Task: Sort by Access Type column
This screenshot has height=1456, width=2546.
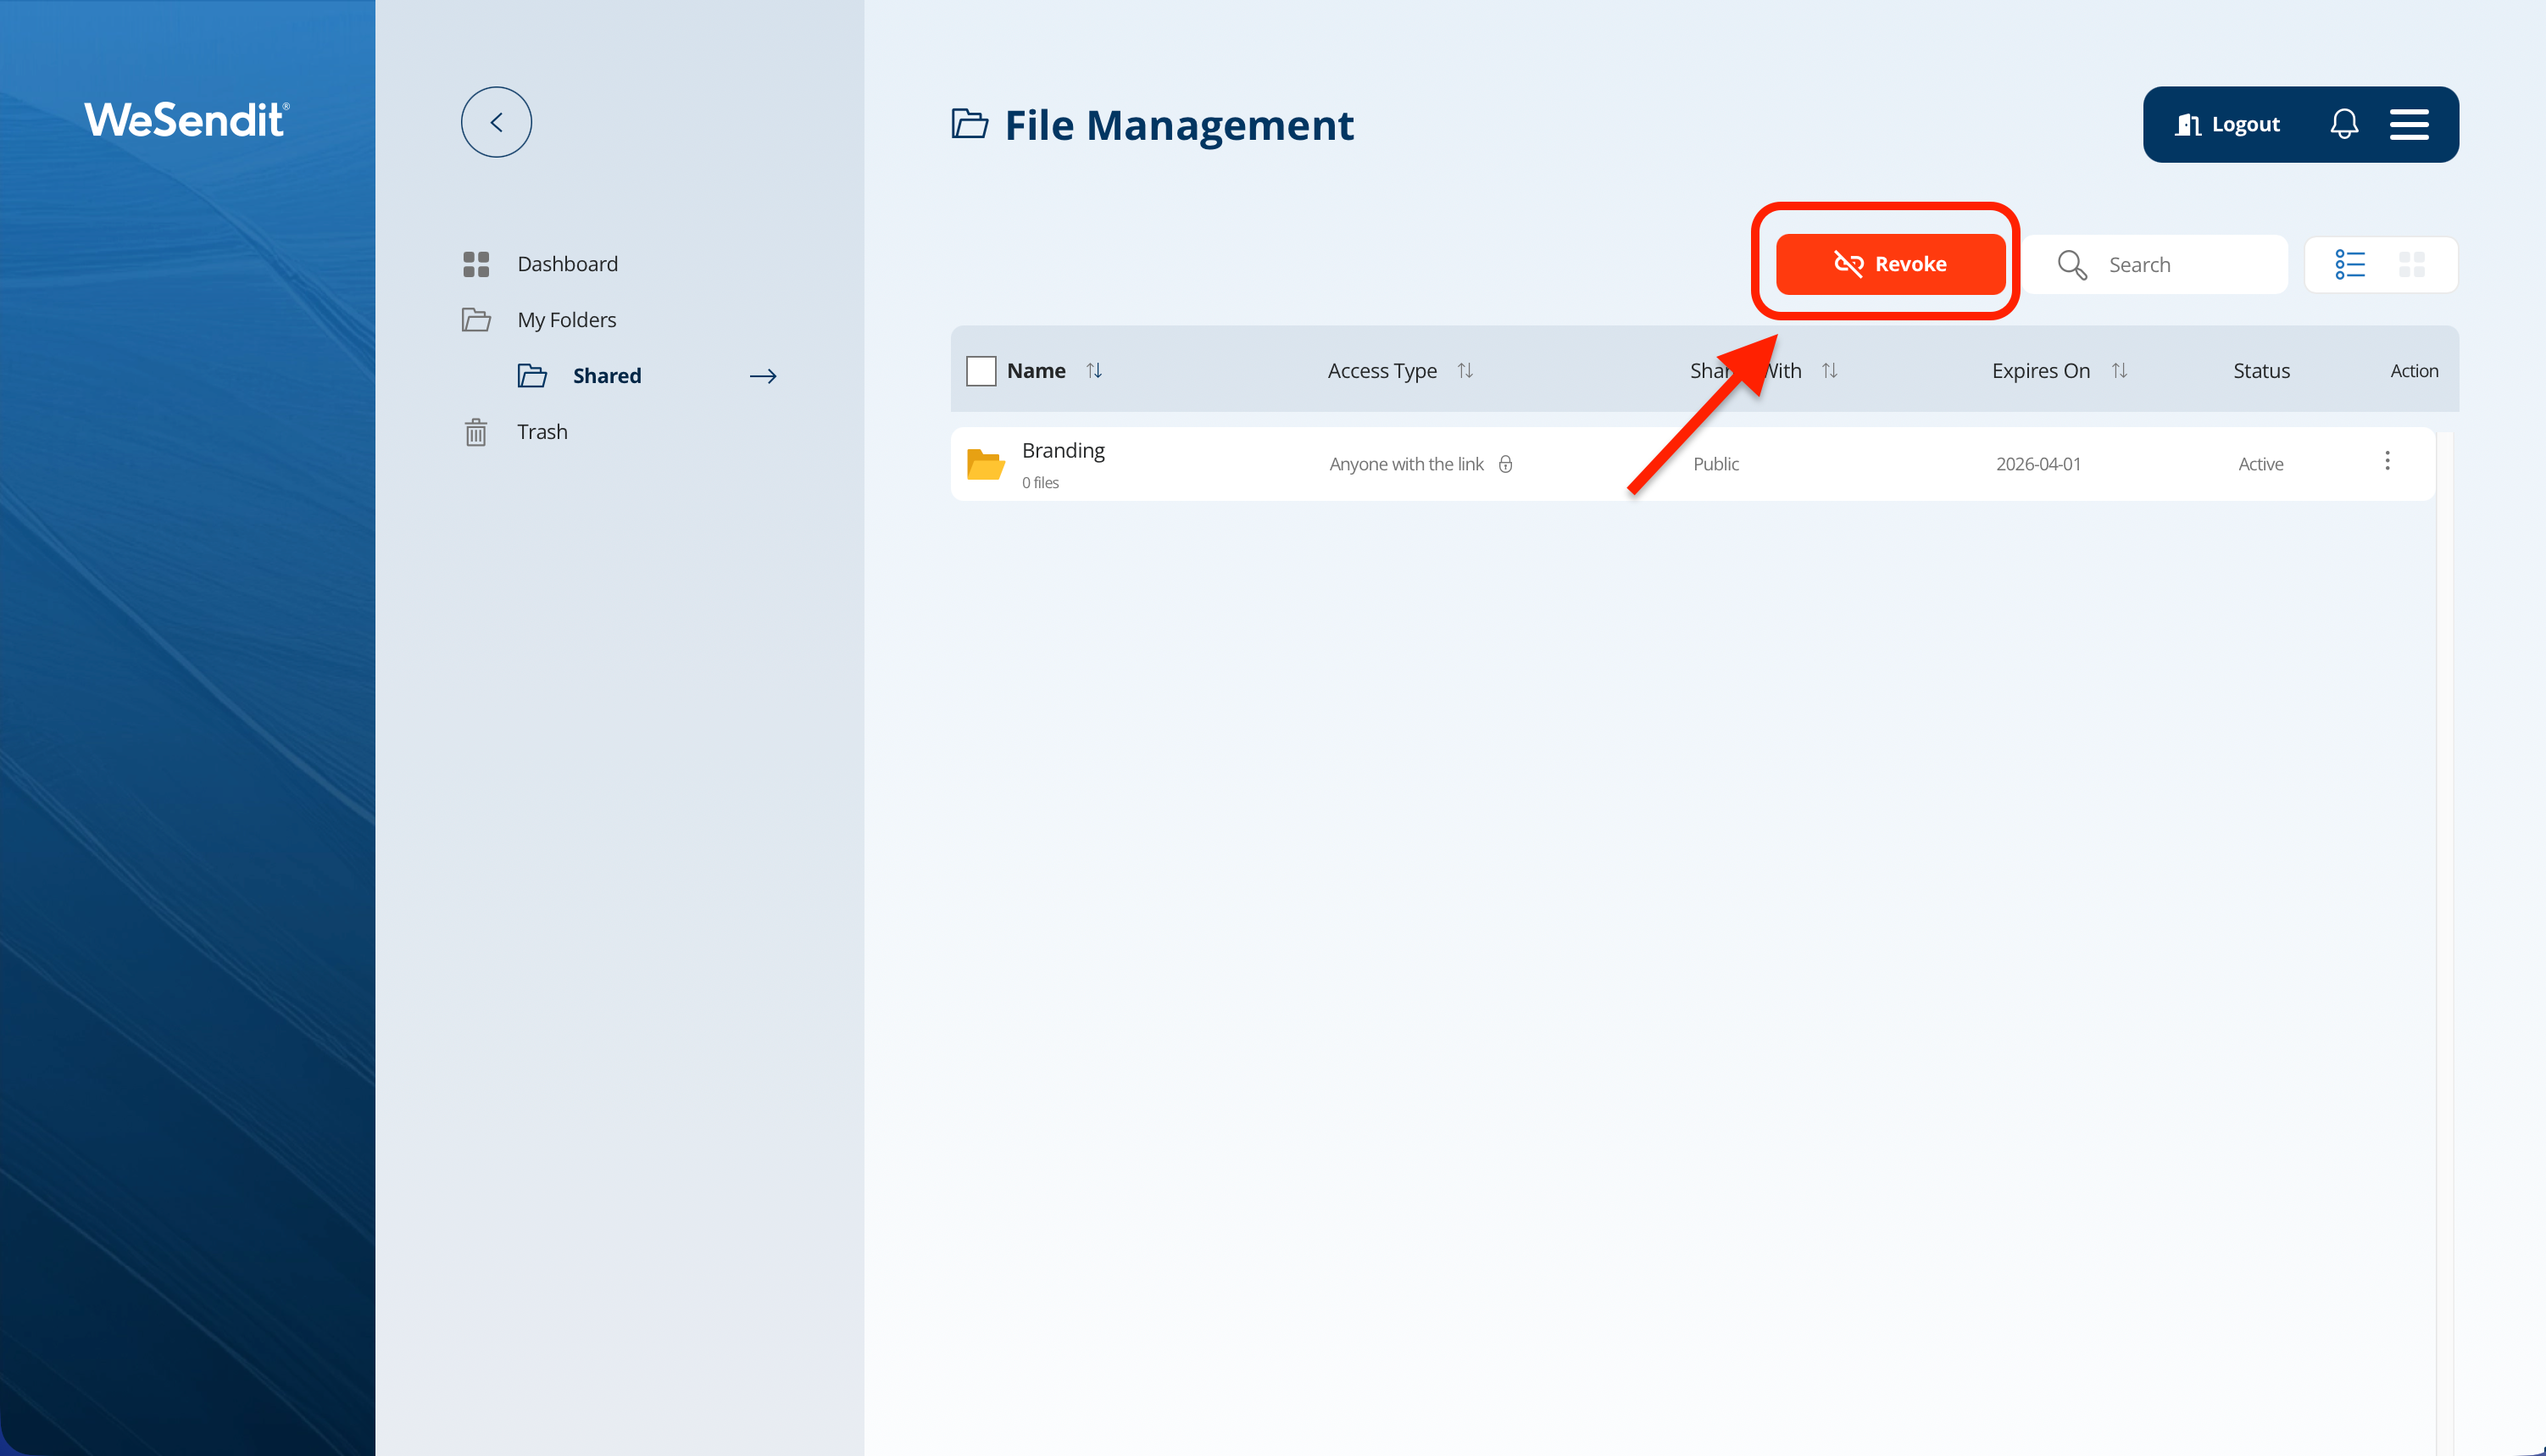Action: click(x=1465, y=371)
